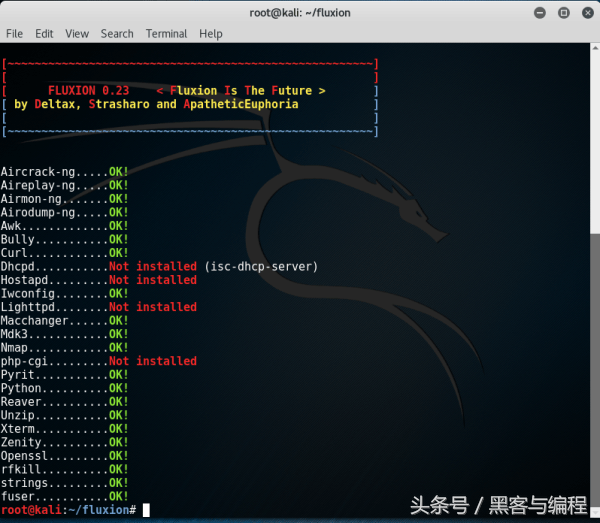The width and height of the screenshot is (600, 523).
Task: Click the Openssl status line
Action: point(64,456)
